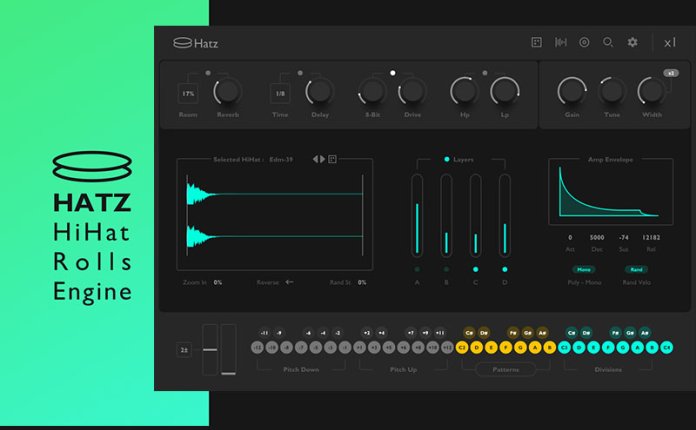Viewport: 696px width, 430px height.
Task: Trigger the +11 pitch up key
Action: (440, 333)
